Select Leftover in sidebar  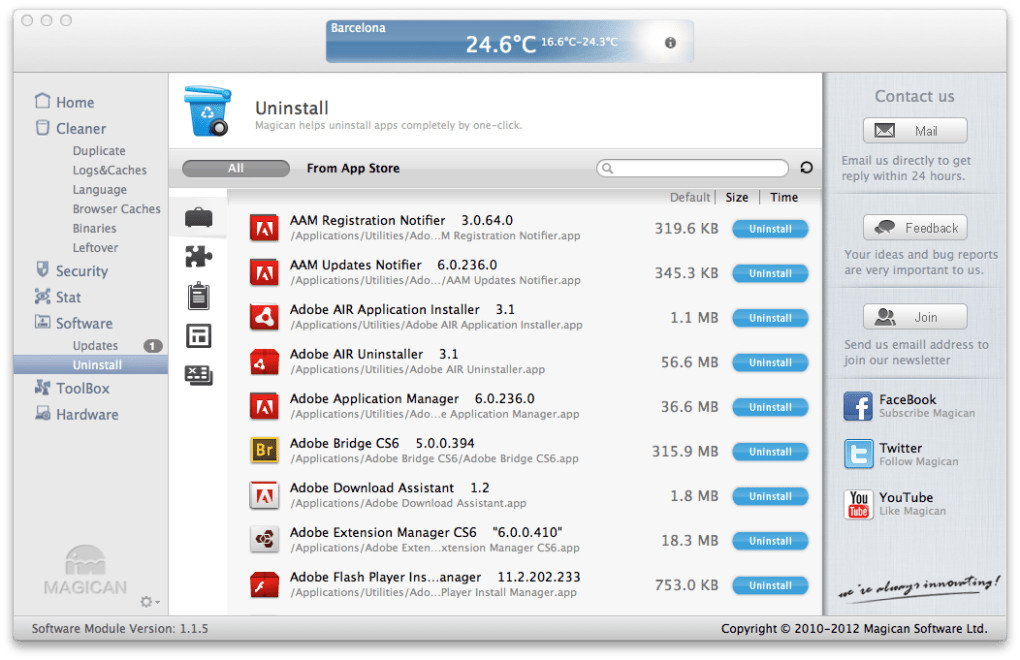tap(96, 248)
